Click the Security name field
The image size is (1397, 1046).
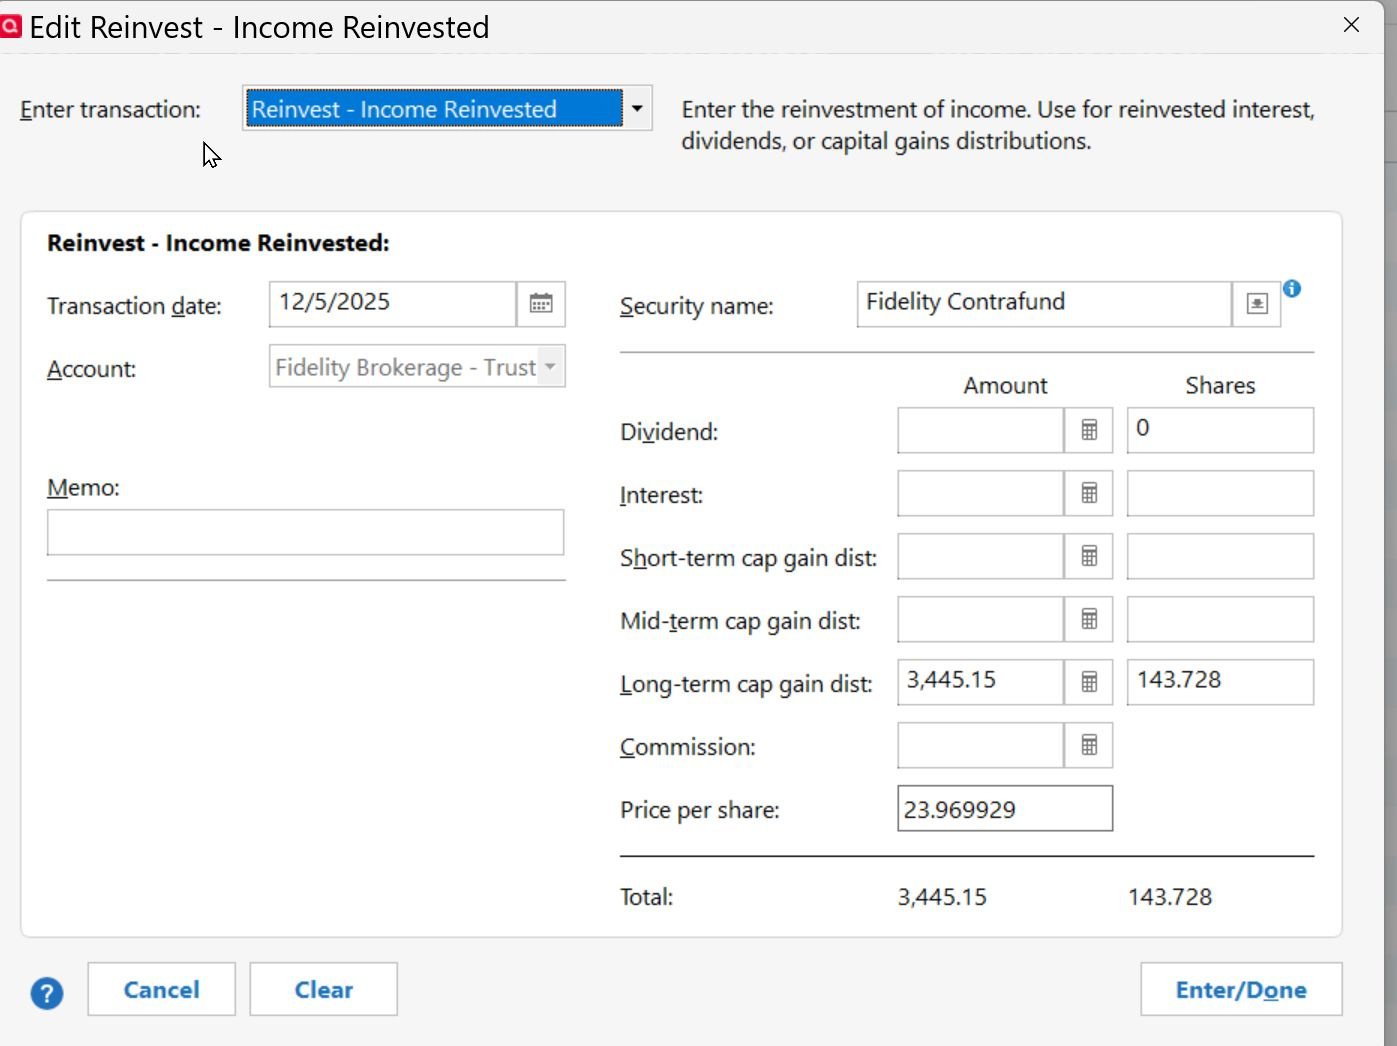(1044, 304)
